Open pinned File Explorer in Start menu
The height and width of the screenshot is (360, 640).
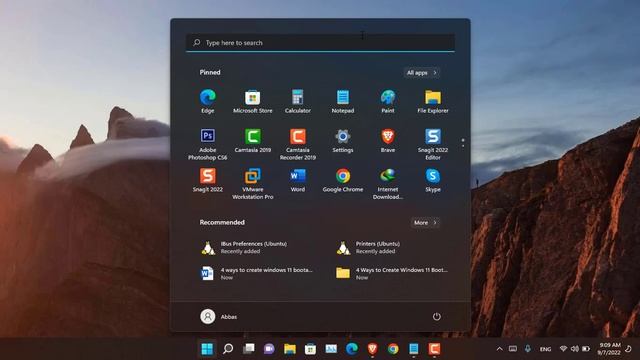433,101
